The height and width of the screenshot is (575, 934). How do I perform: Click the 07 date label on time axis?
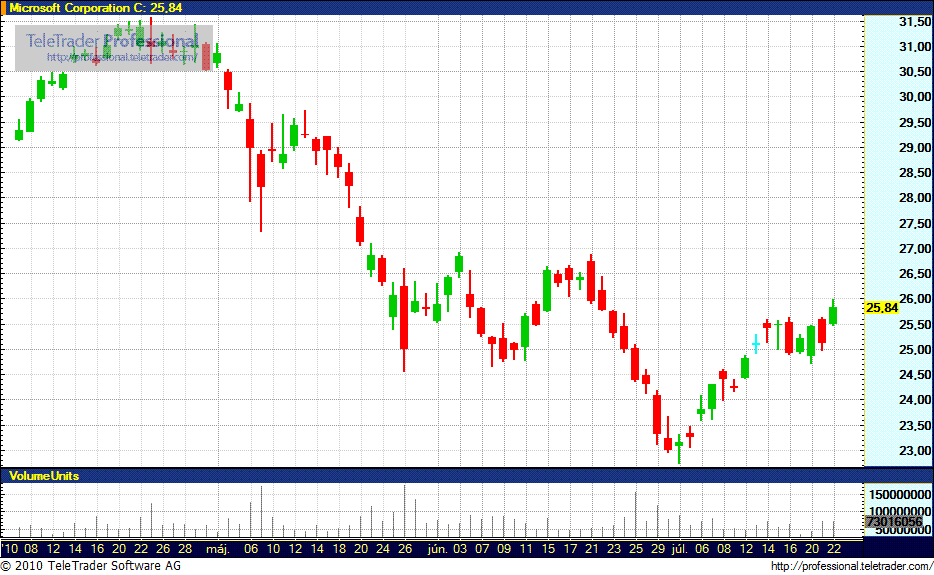[482, 549]
